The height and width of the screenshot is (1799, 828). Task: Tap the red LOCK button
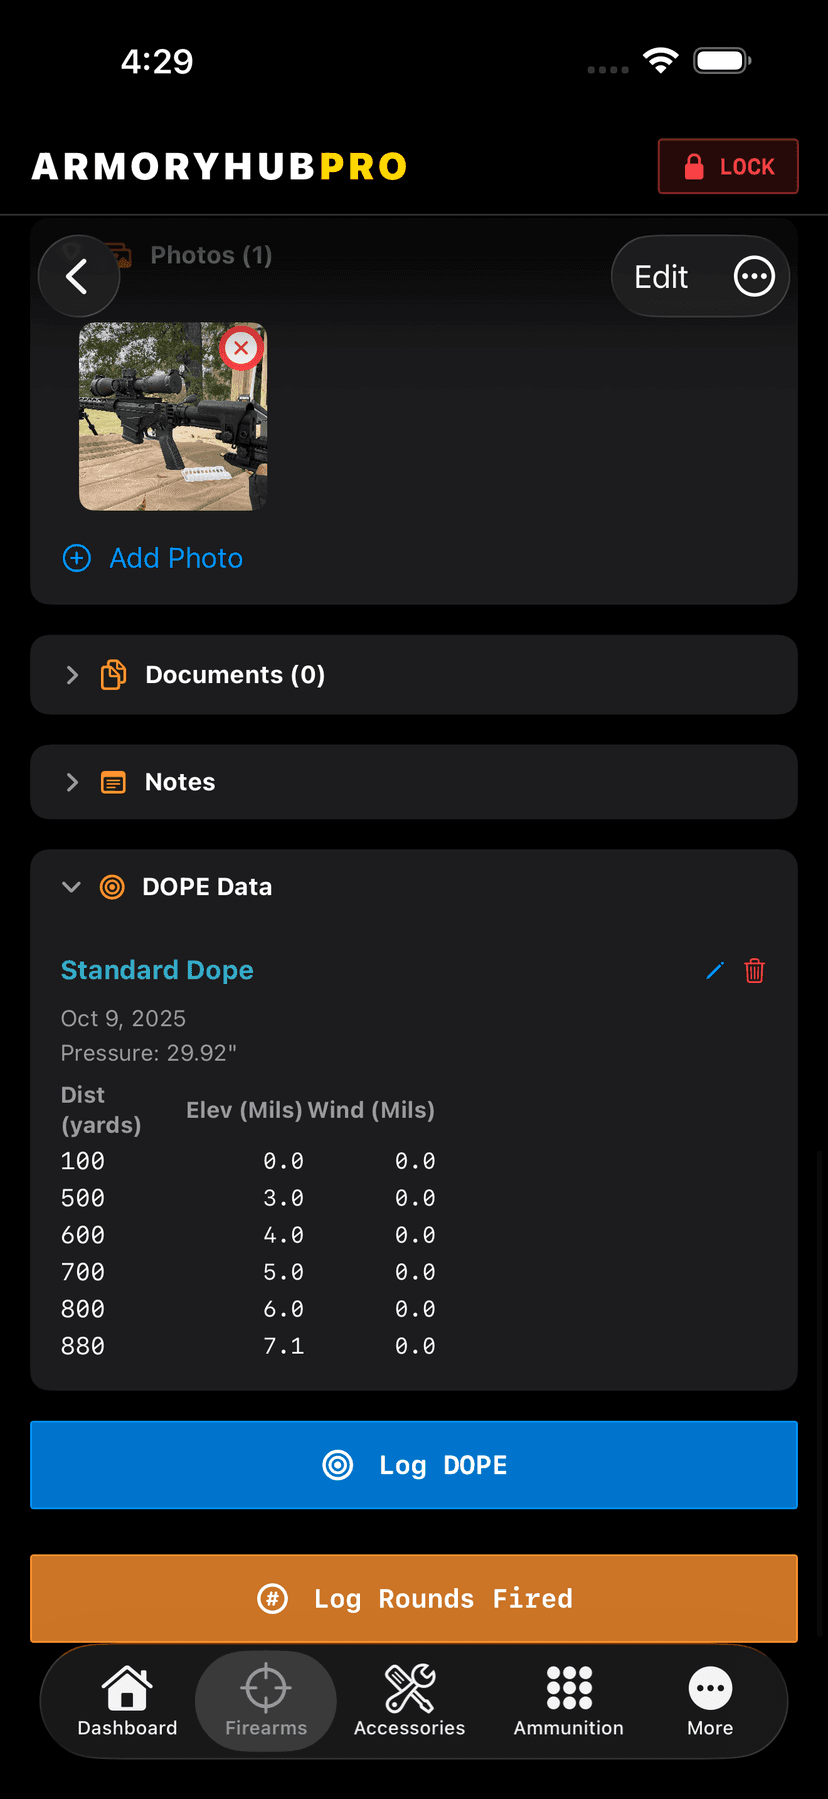coord(728,166)
